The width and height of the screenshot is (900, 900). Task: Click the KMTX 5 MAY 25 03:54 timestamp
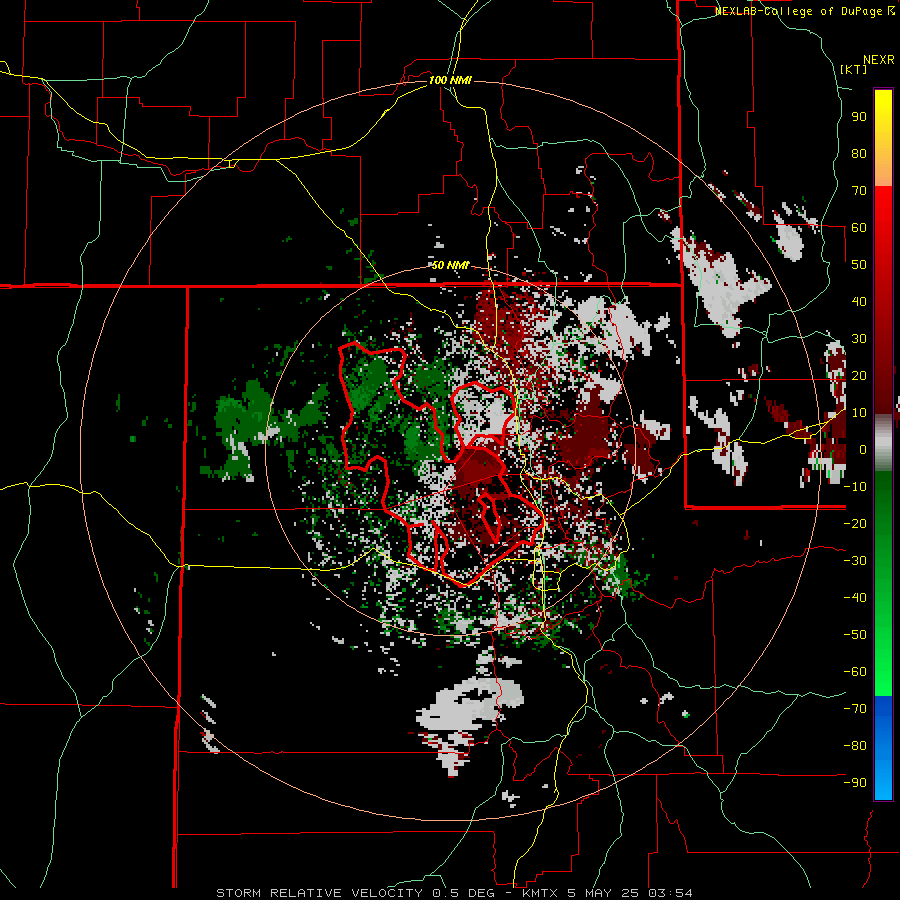tap(607, 893)
